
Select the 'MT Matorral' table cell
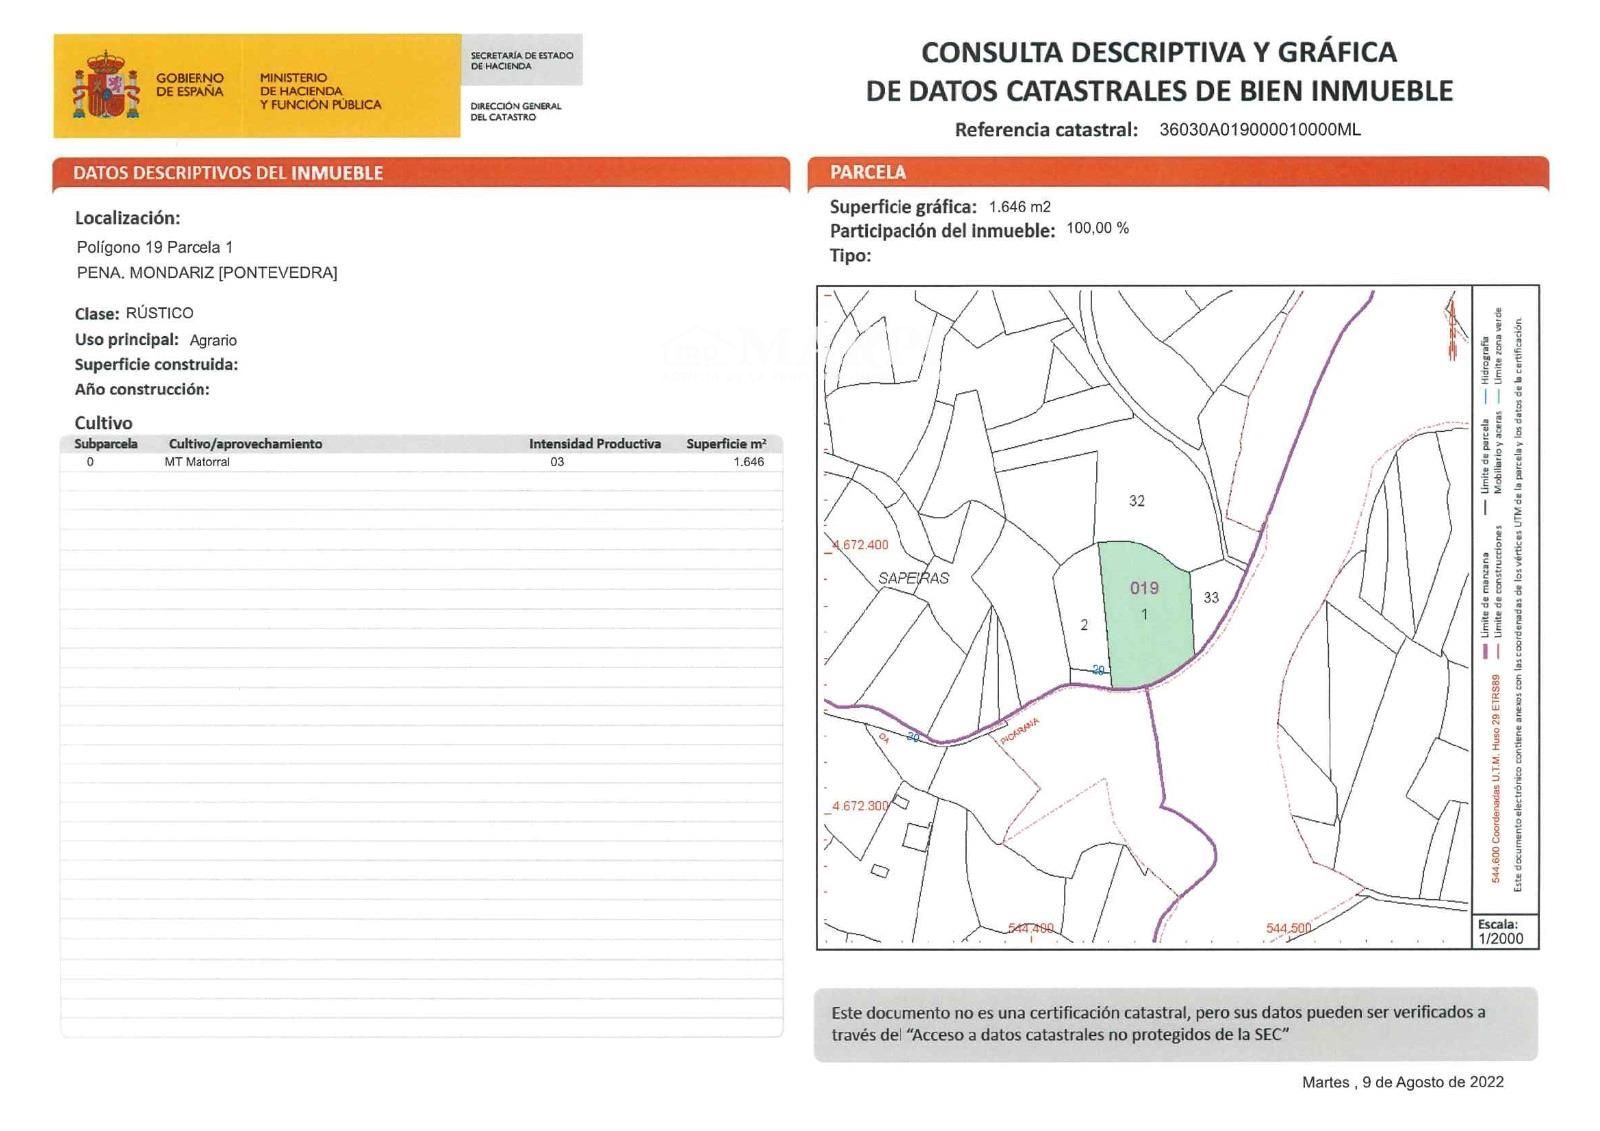pyautogui.click(x=197, y=462)
